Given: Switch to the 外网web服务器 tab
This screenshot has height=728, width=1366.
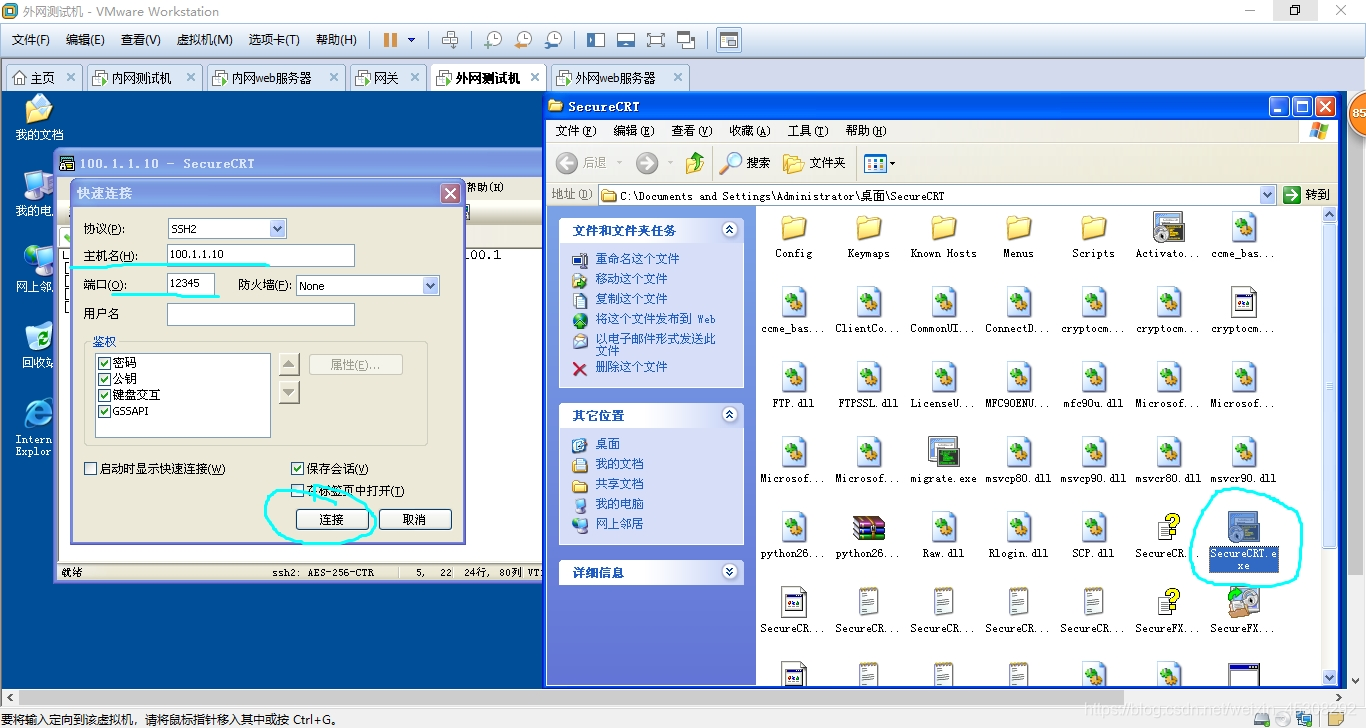Looking at the screenshot, I should pyautogui.click(x=618, y=78).
